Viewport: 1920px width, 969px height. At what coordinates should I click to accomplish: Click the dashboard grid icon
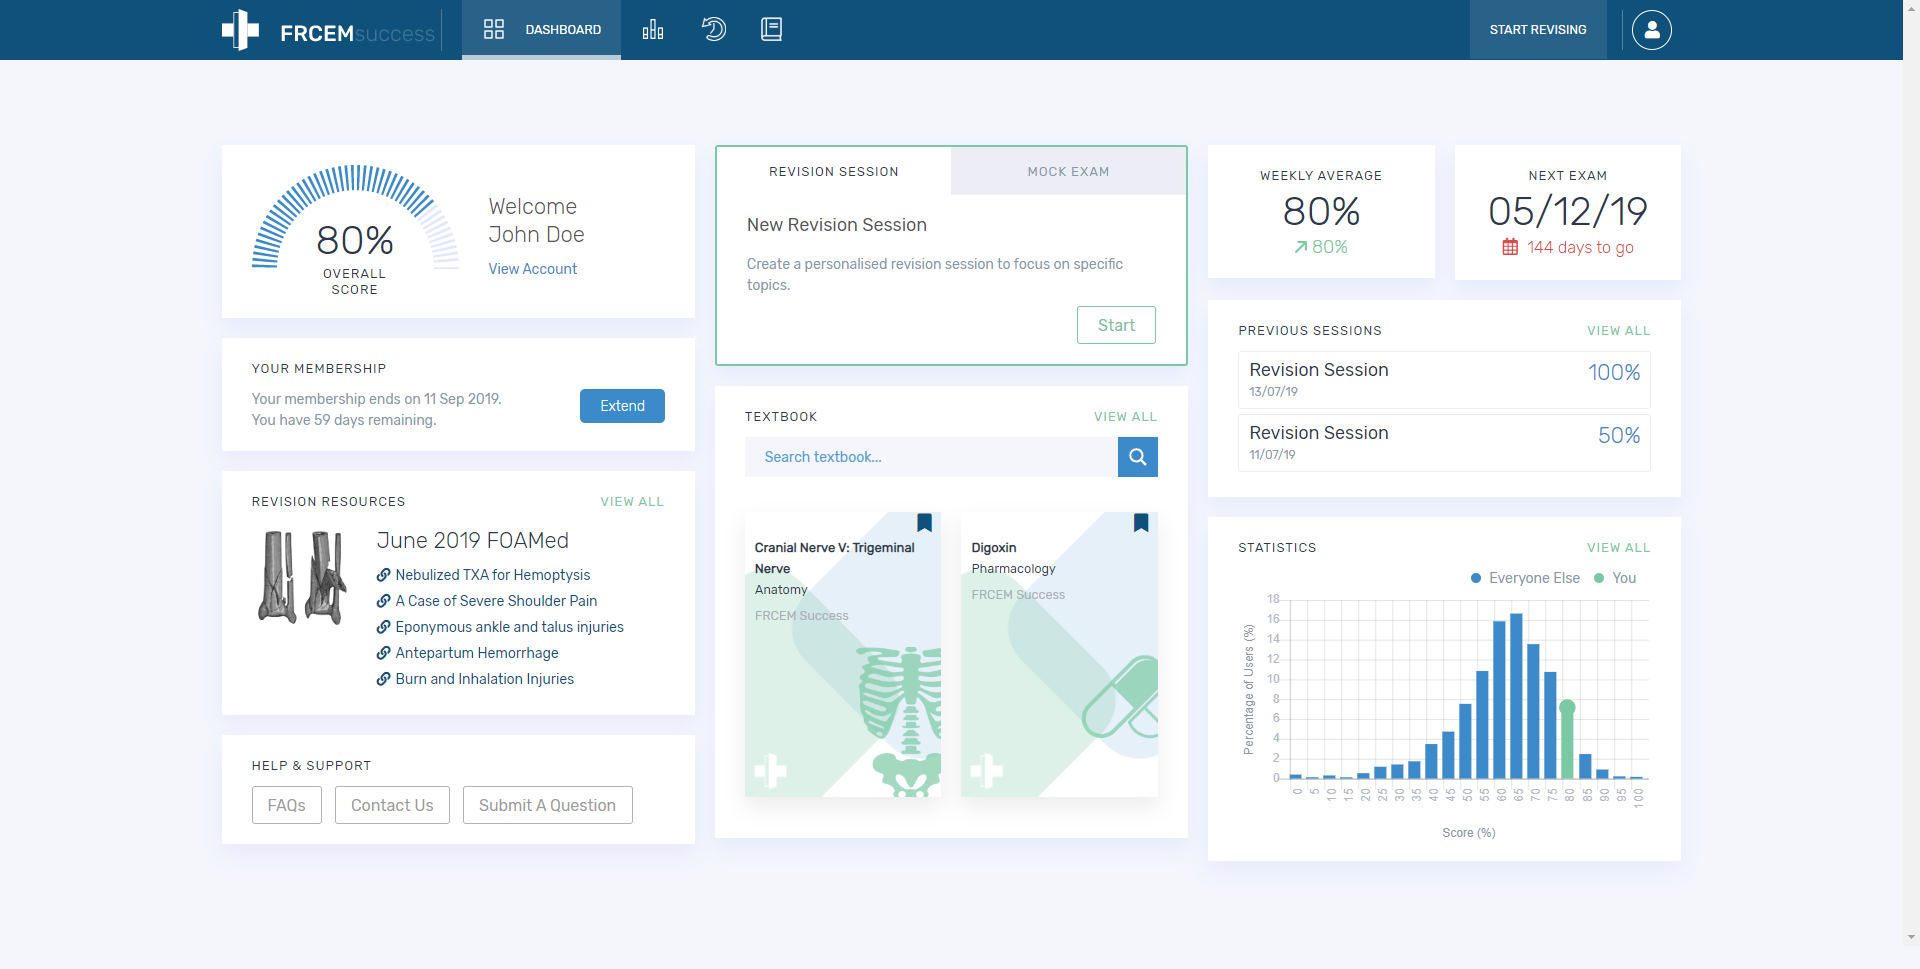(494, 29)
